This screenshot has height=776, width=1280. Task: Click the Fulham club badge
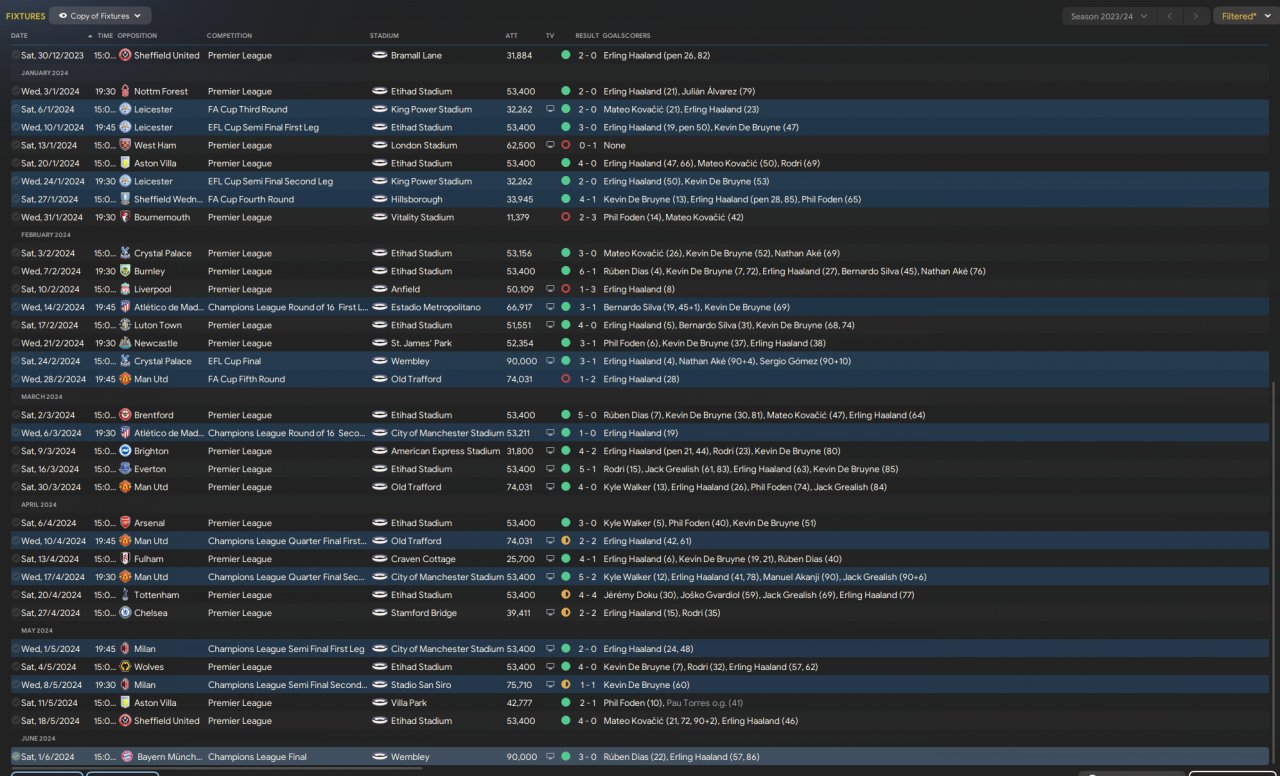[x=125, y=559]
